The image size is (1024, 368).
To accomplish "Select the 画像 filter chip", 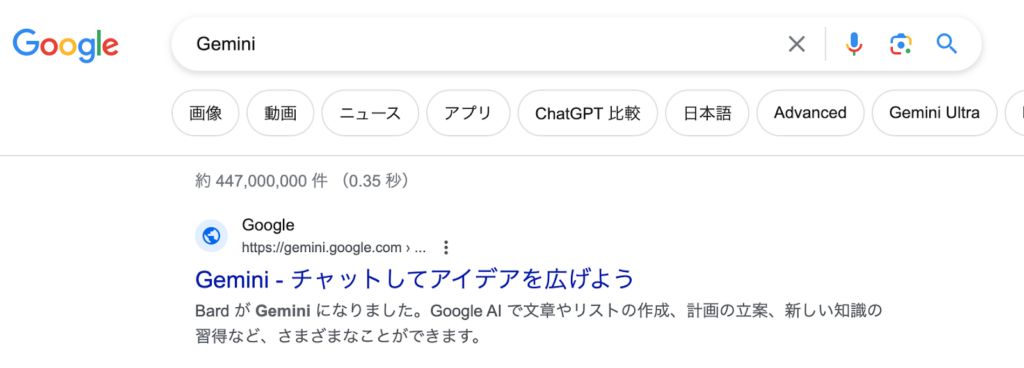I will pyautogui.click(x=206, y=113).
